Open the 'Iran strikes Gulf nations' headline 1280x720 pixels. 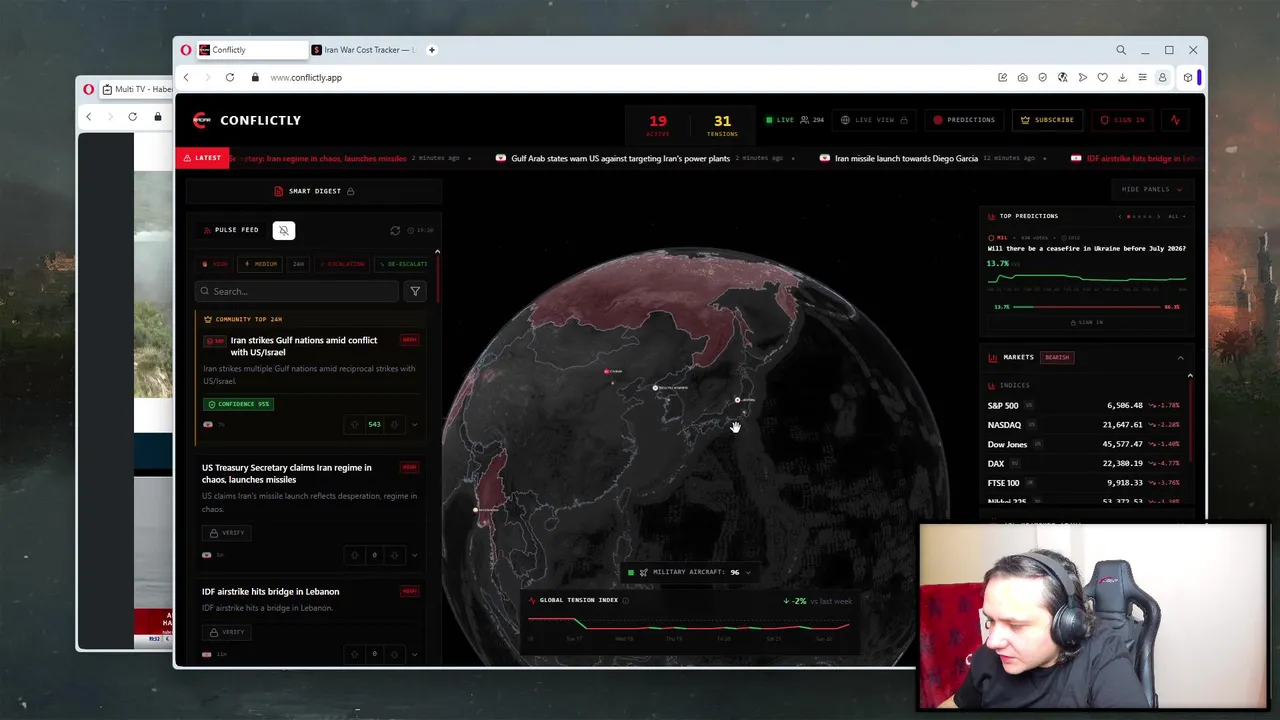(304, 346)
